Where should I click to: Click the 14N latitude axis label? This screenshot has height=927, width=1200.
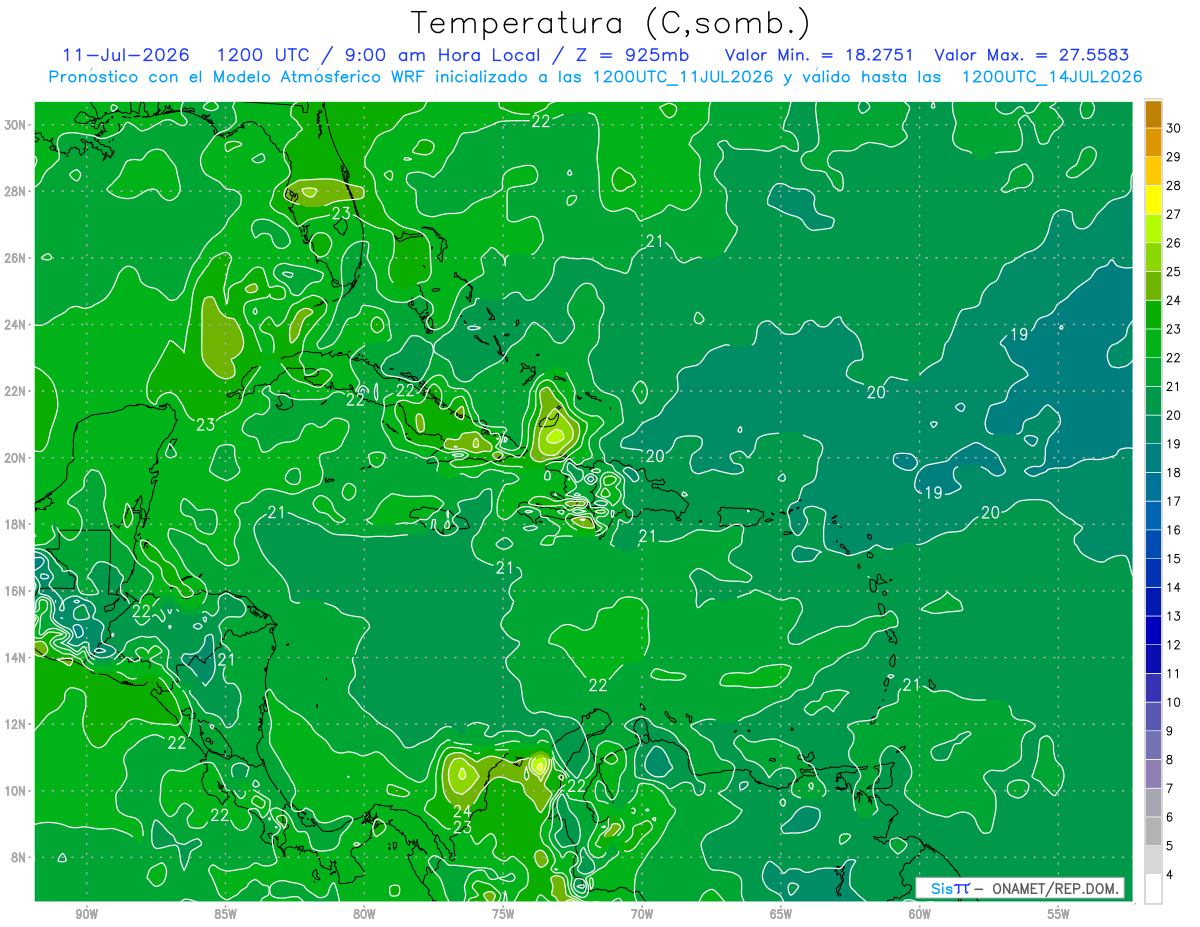[16, 657]
